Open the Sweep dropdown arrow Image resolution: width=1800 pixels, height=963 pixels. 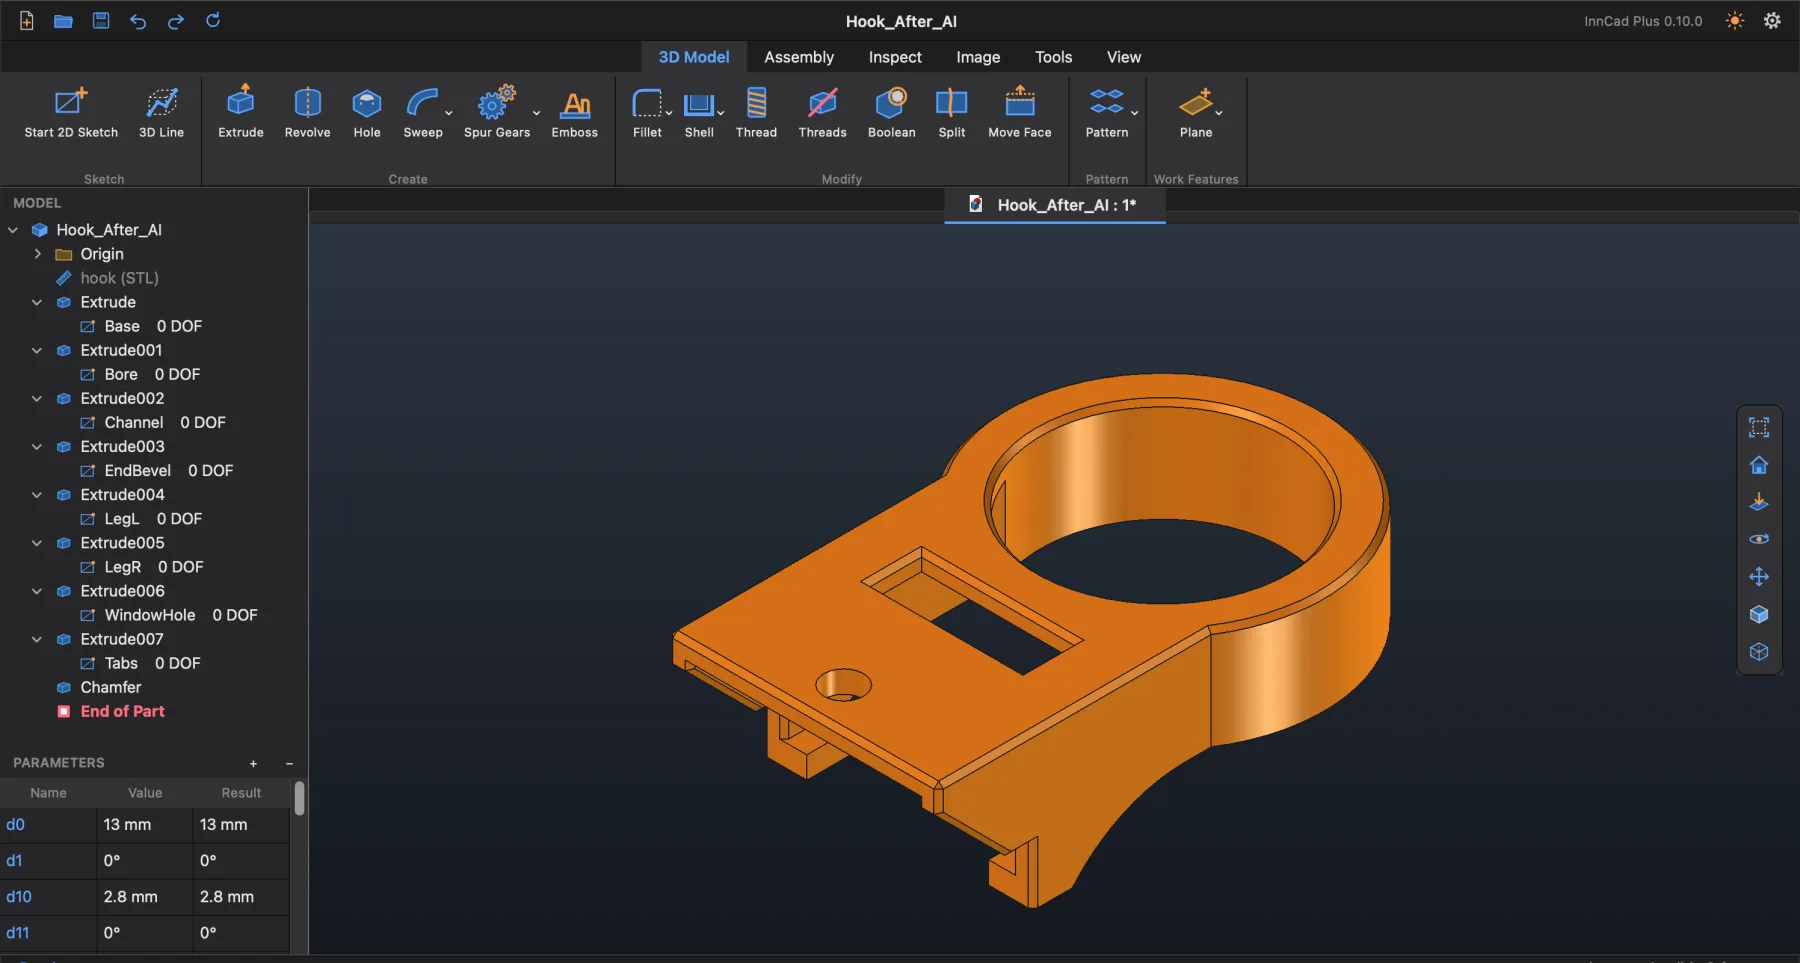click(x=449, y=113)
